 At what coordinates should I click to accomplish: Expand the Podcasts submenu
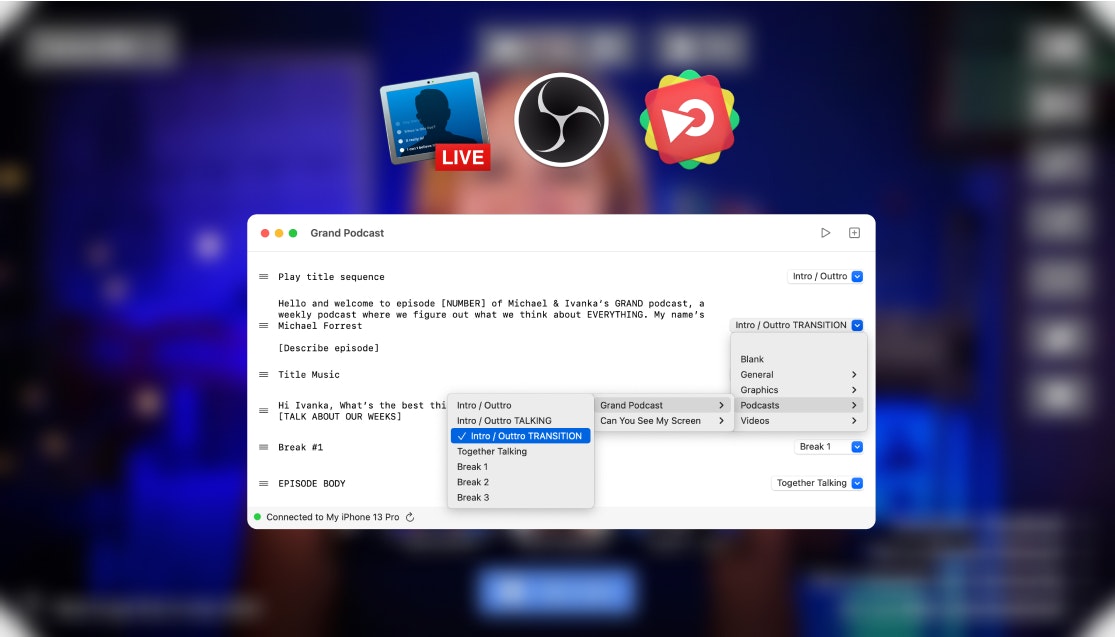point(799,405)
